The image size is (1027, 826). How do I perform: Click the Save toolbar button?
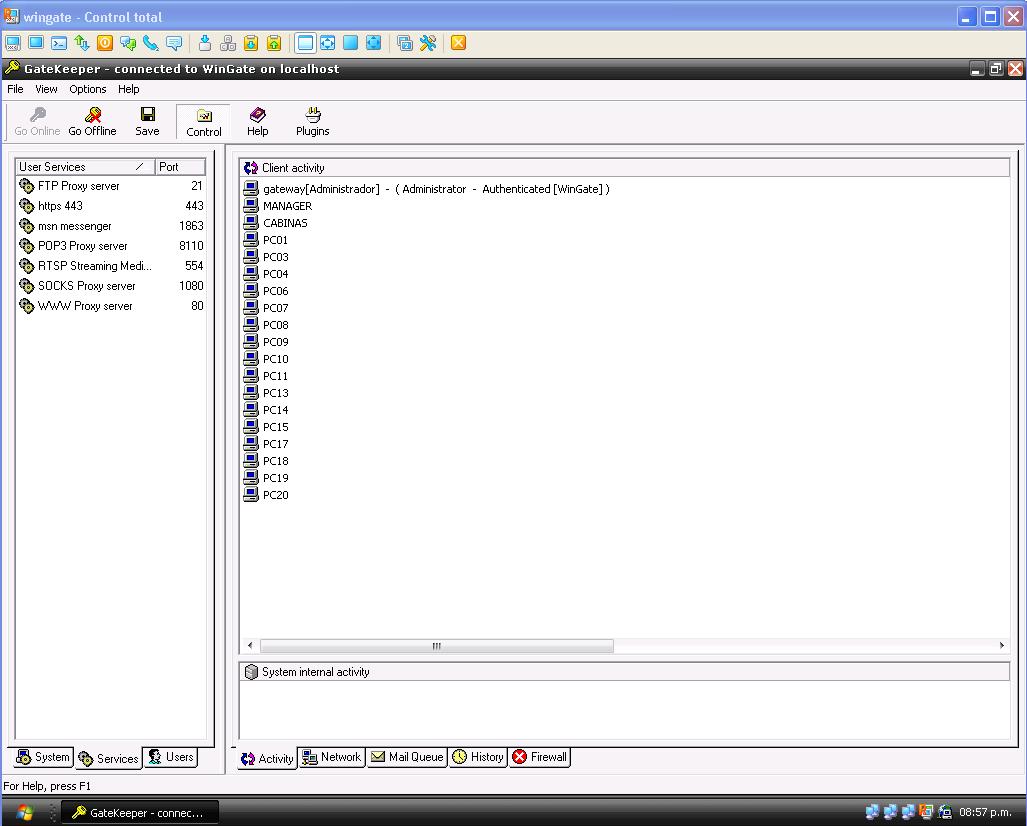[147, 122]
